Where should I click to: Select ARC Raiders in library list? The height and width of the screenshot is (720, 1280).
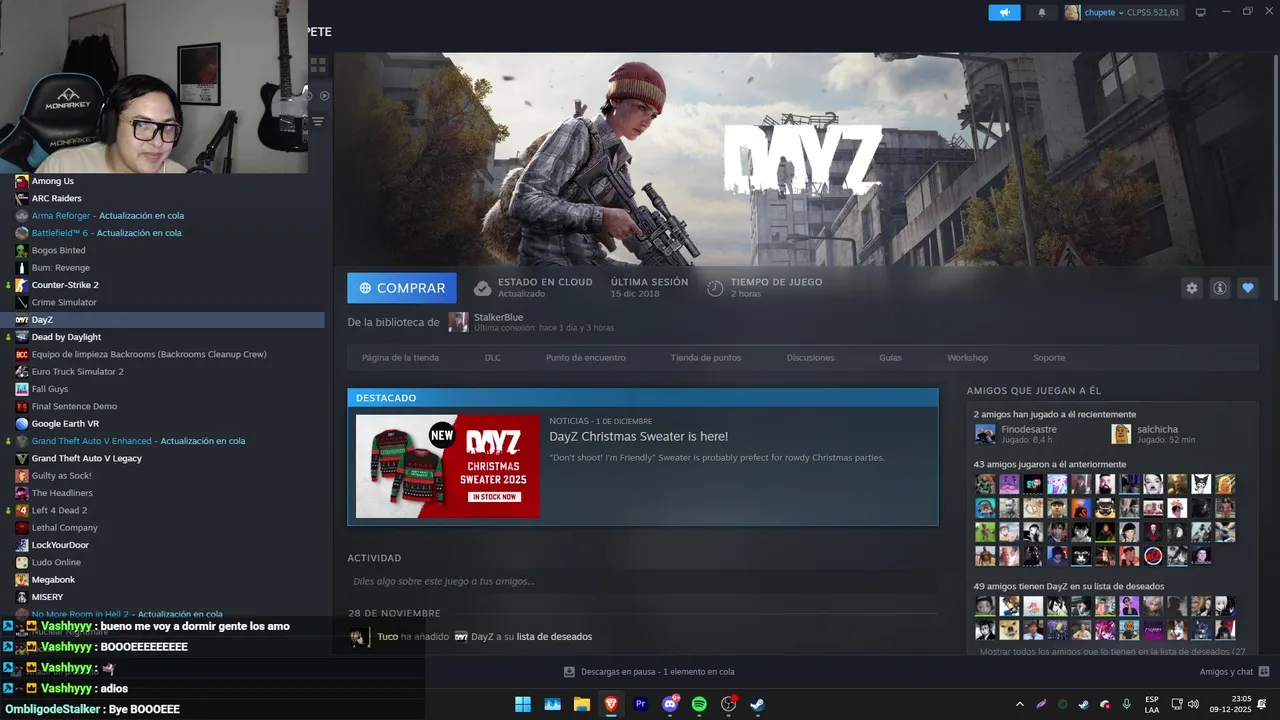(56, 198)
